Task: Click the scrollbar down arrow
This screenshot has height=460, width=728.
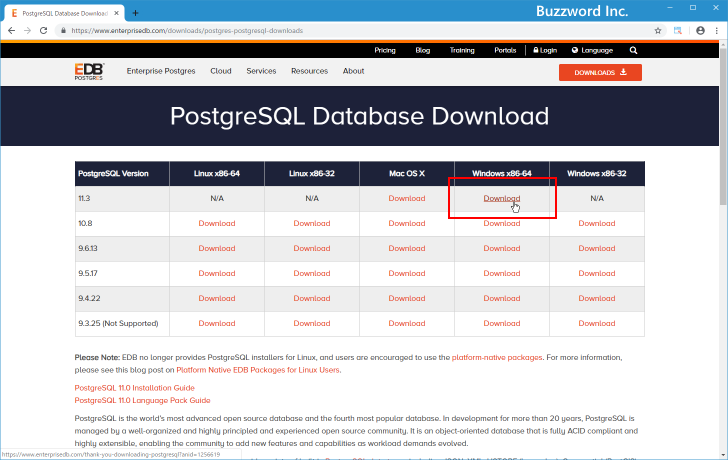Action: click(x=723, y=455)
